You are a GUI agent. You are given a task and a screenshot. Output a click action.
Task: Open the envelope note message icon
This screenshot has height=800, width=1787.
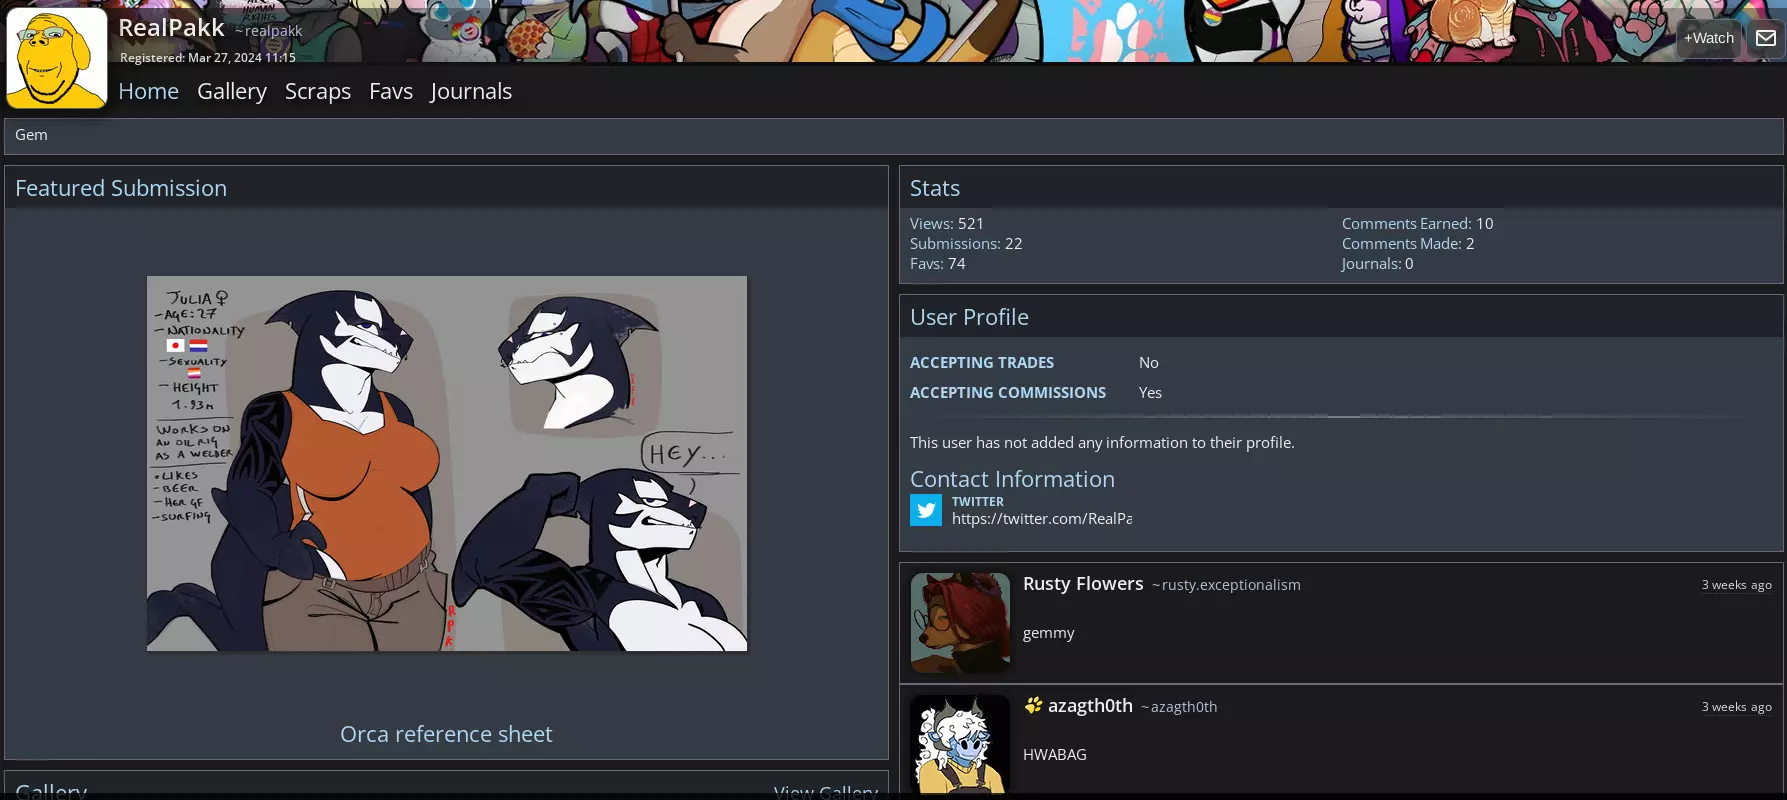(1766, 38)
